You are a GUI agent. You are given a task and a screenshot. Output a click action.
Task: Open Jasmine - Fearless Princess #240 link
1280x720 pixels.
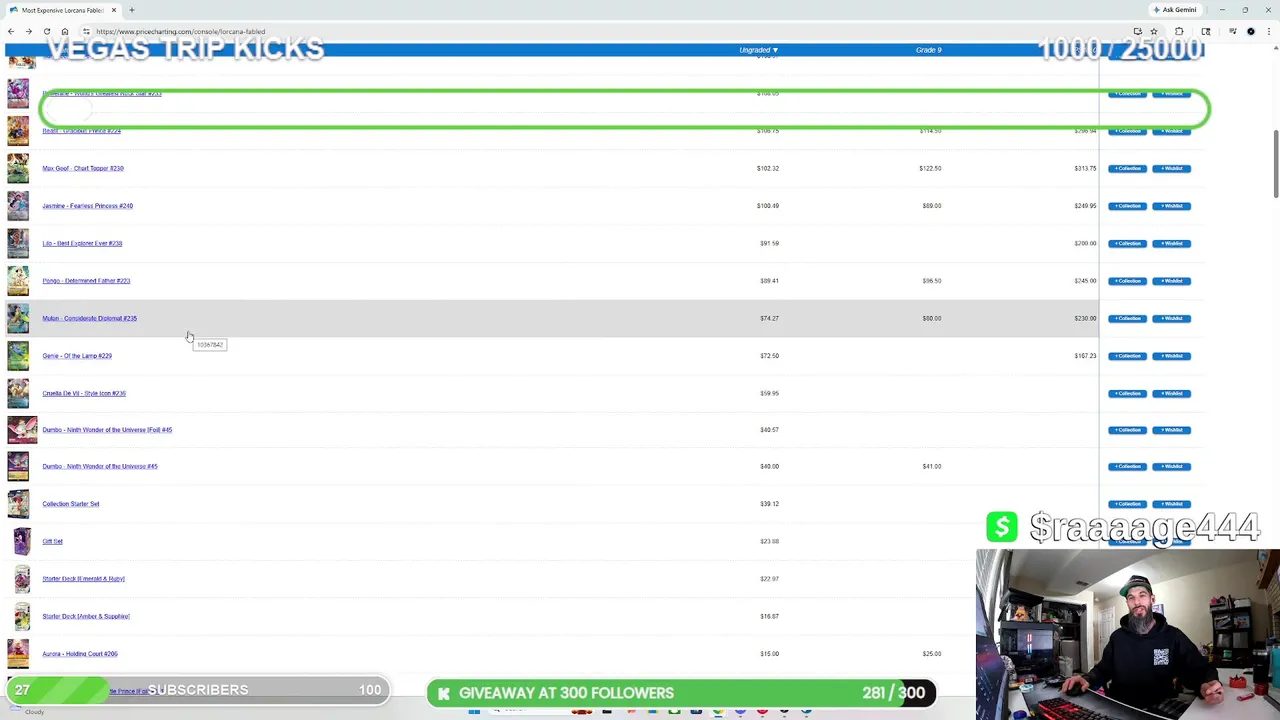(87, 206)
